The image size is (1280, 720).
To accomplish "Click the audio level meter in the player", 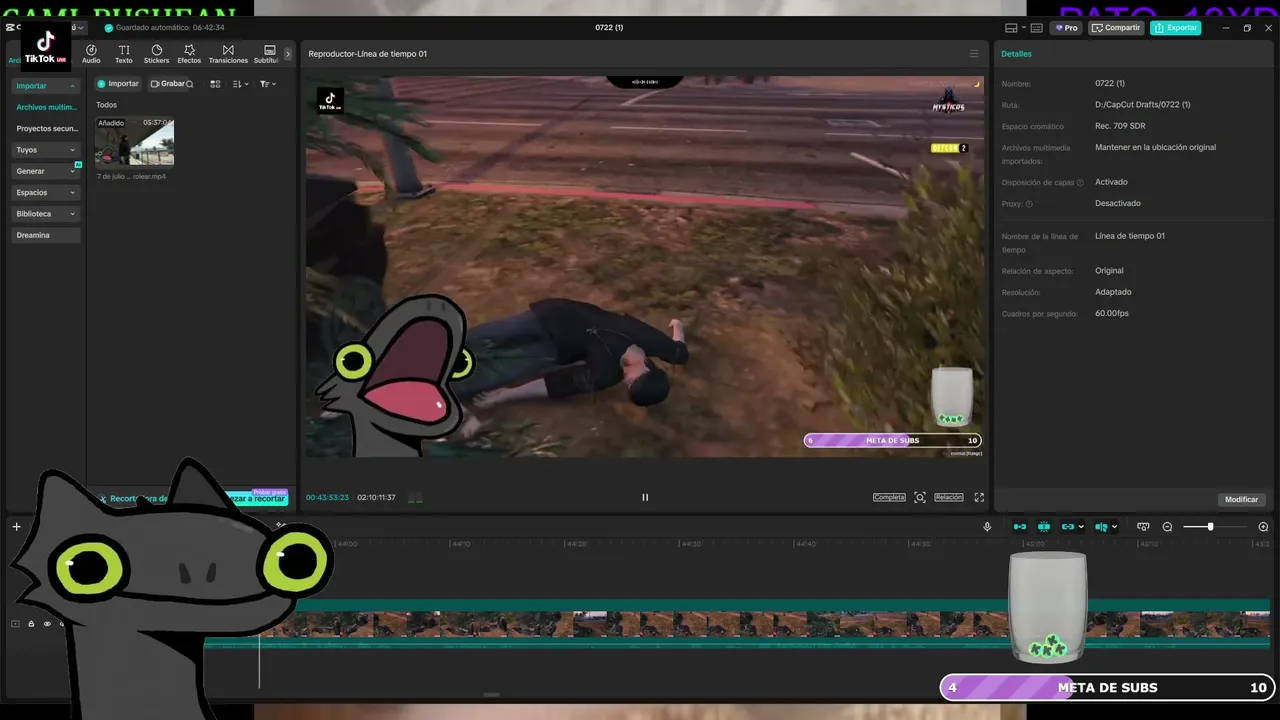I will 415,498.
